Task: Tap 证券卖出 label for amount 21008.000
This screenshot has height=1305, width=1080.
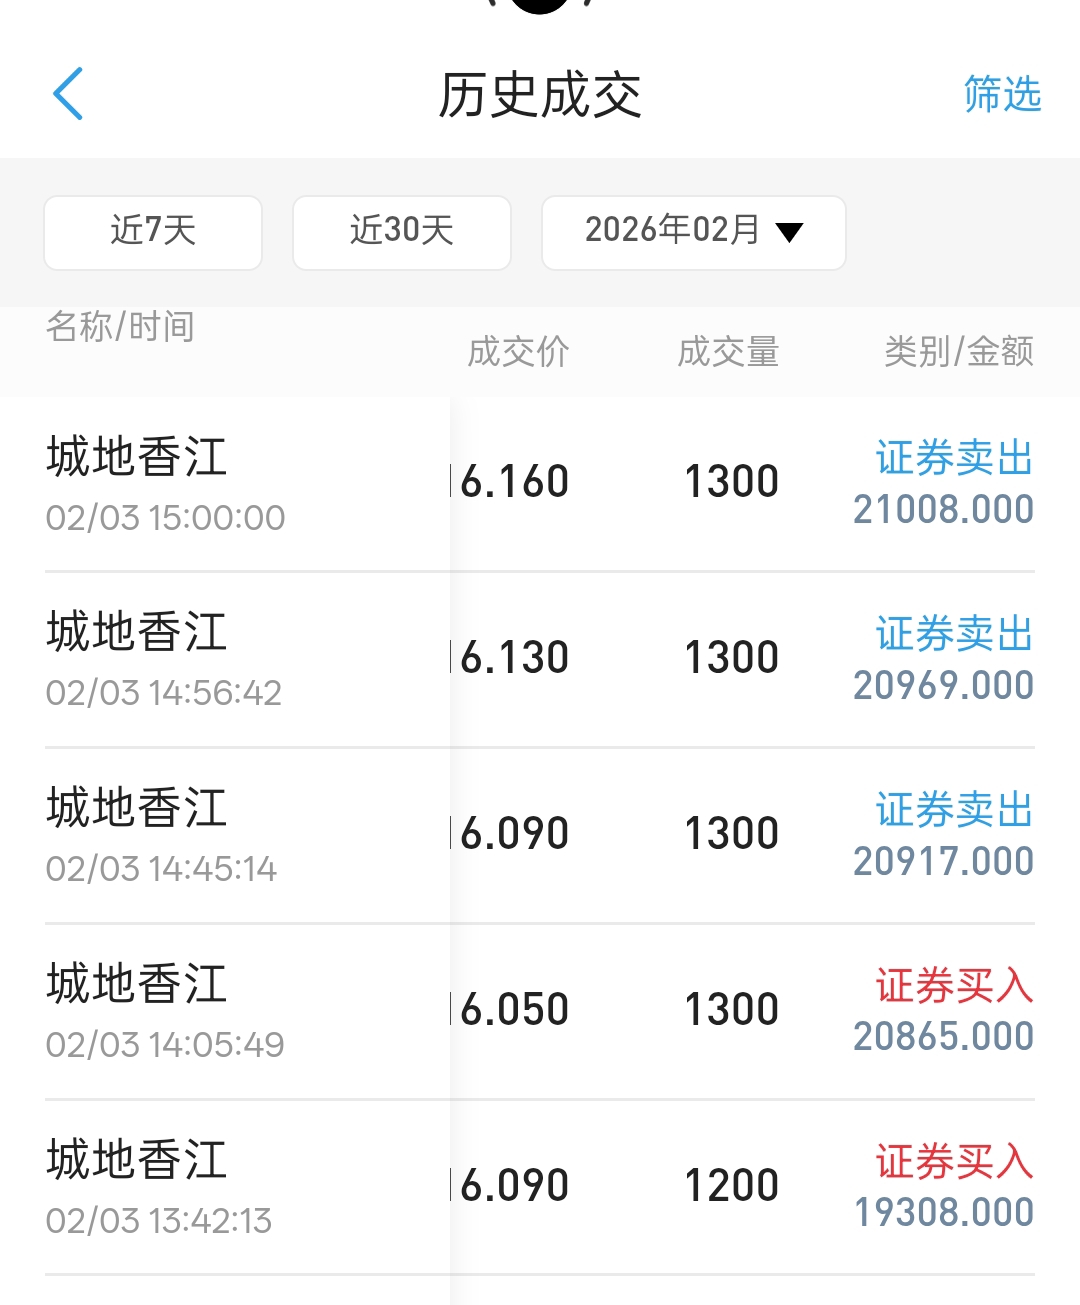Action: coord(954,459)
